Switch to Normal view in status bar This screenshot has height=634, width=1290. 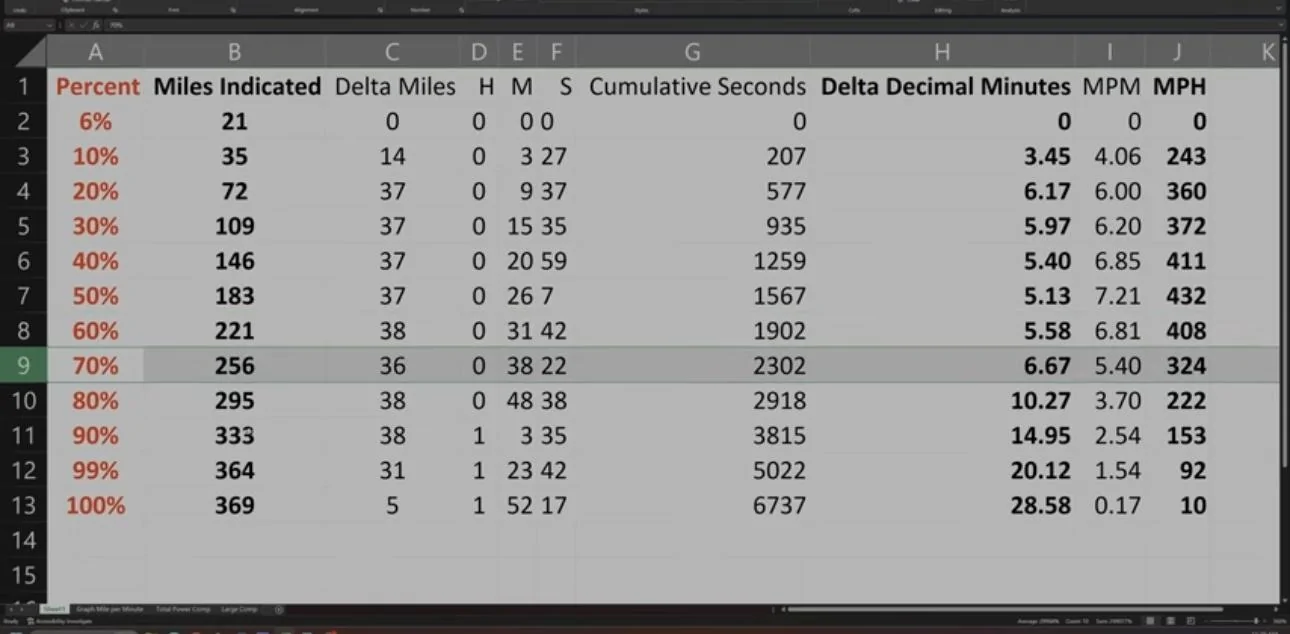pyautogui.click(x=1150, y=621)
